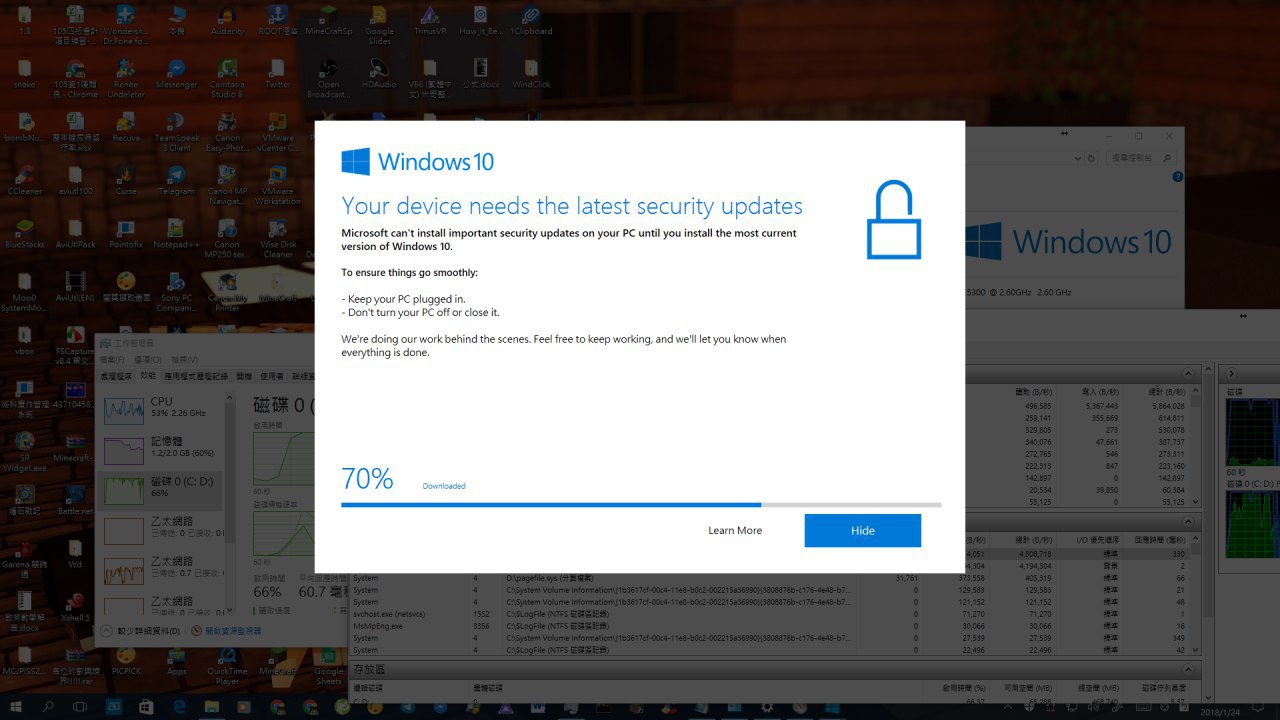1280x720 pixels.
Task: Open the Notepad++ desktop icon
Action: click(176, 230)
